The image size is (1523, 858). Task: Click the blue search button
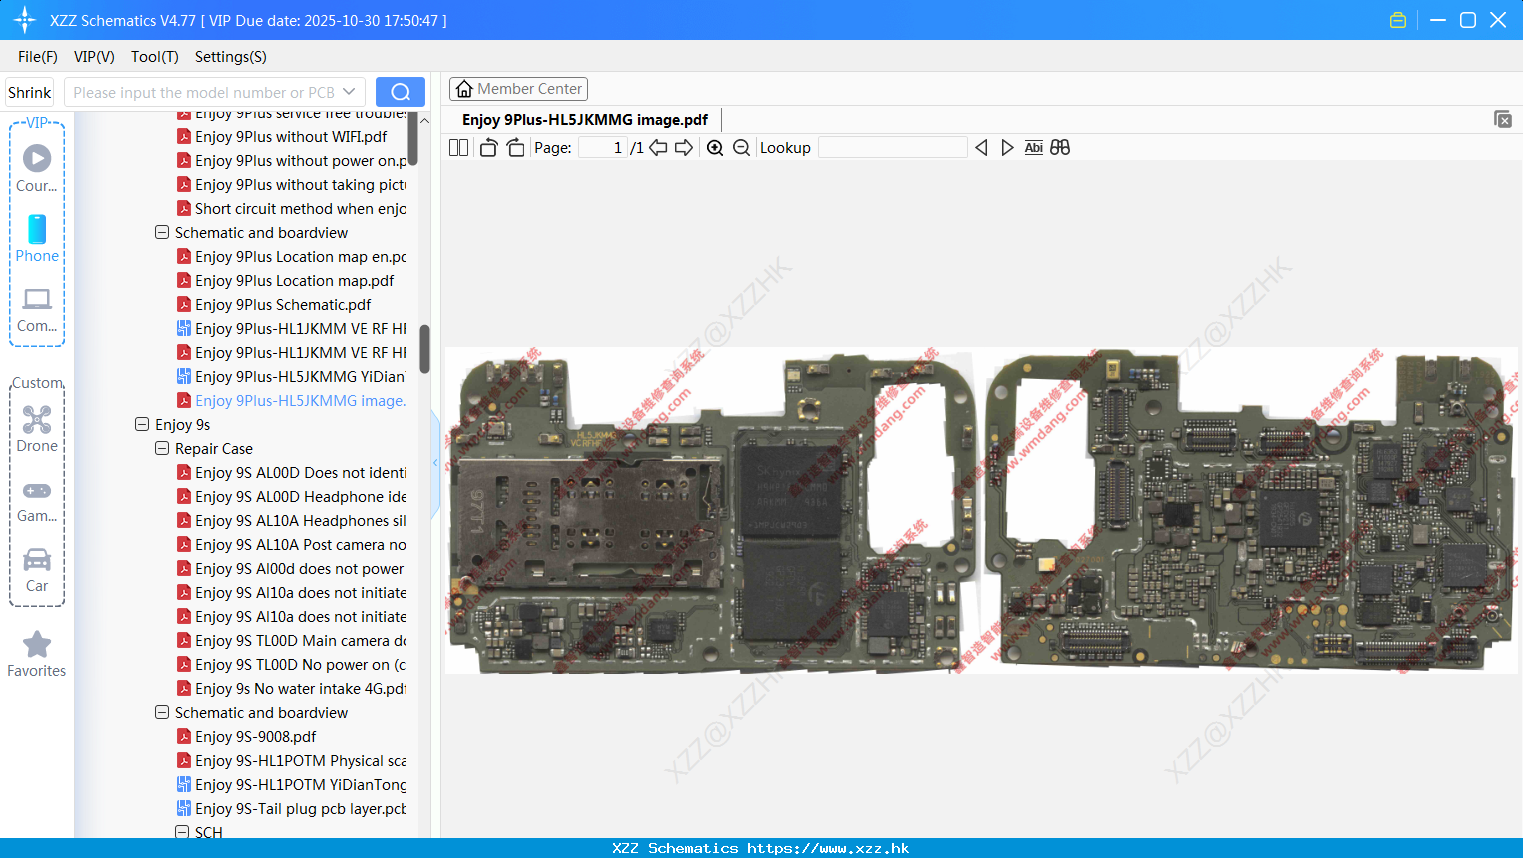click(x=400, y=92)
